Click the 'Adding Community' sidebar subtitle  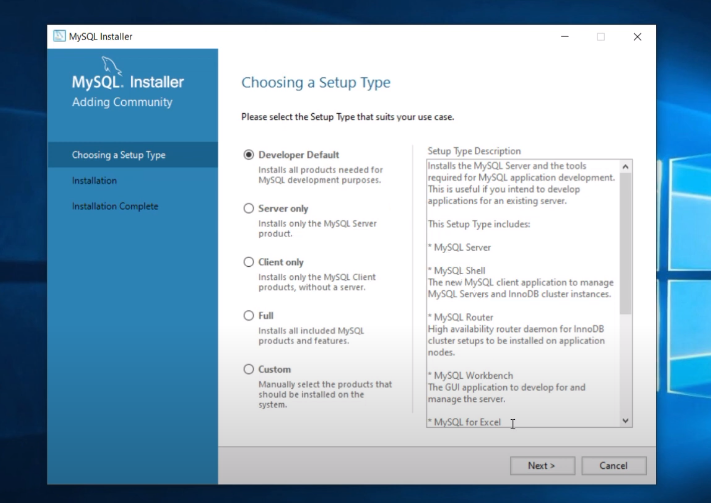tap(122, 102)
